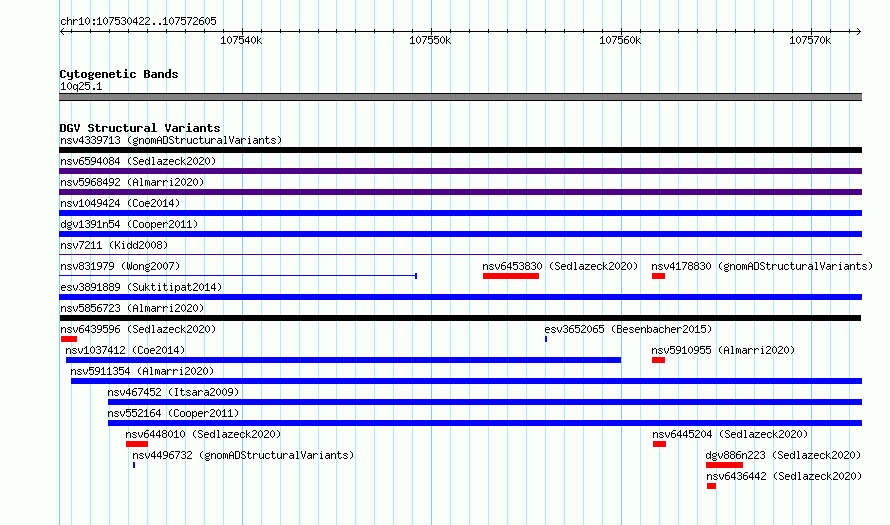The height and width of the screenshot is (525, 890).
Task: Open nsv6445204 (Sedlazeck2020) label
Action: tap(730, 434)
